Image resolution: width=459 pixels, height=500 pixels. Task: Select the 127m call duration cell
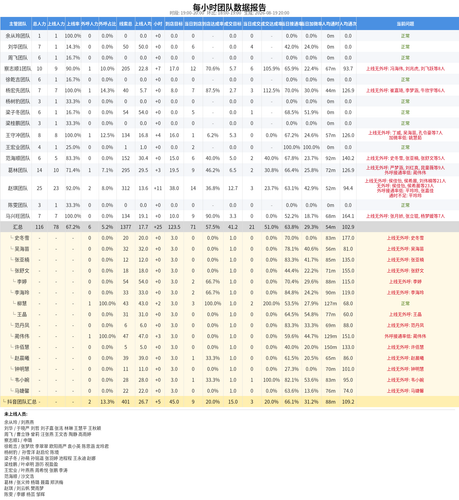point(330,304)
